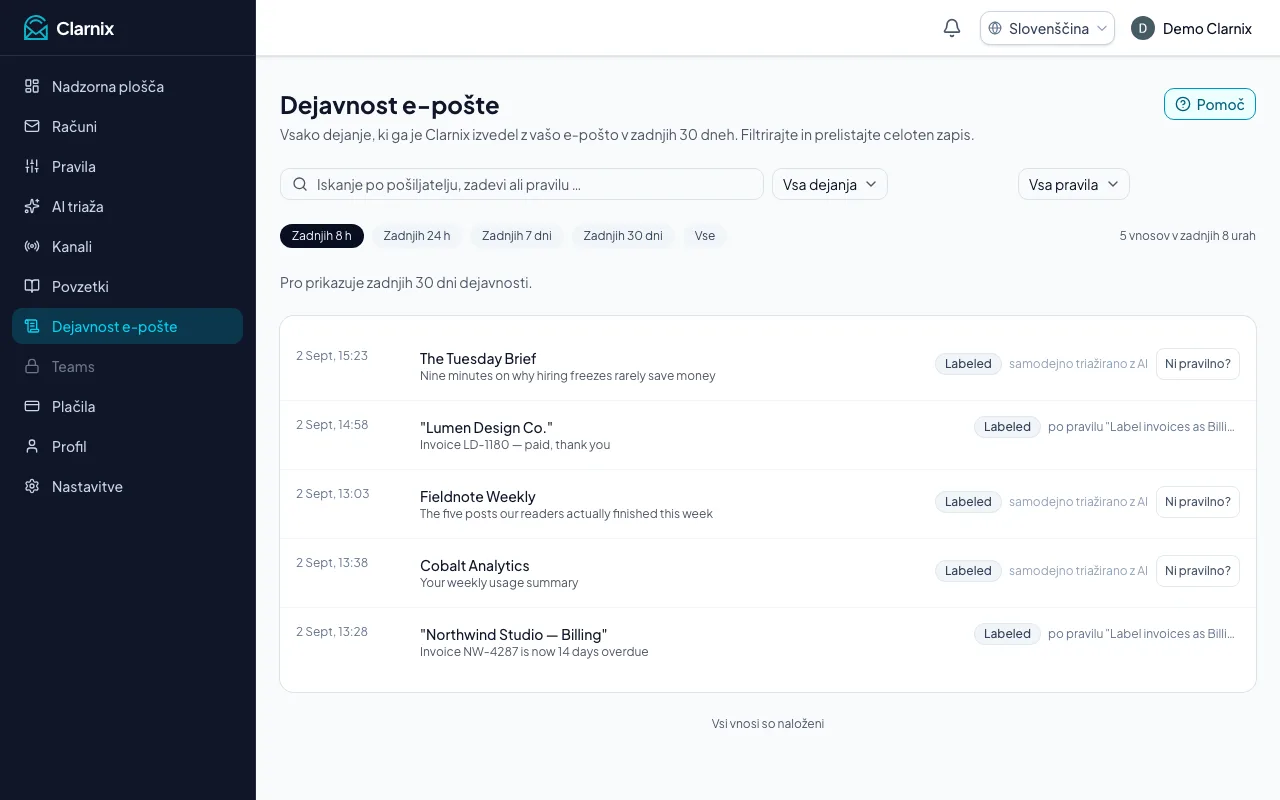Click timestamp 2 Sept, 14:58

click(332, 425)
